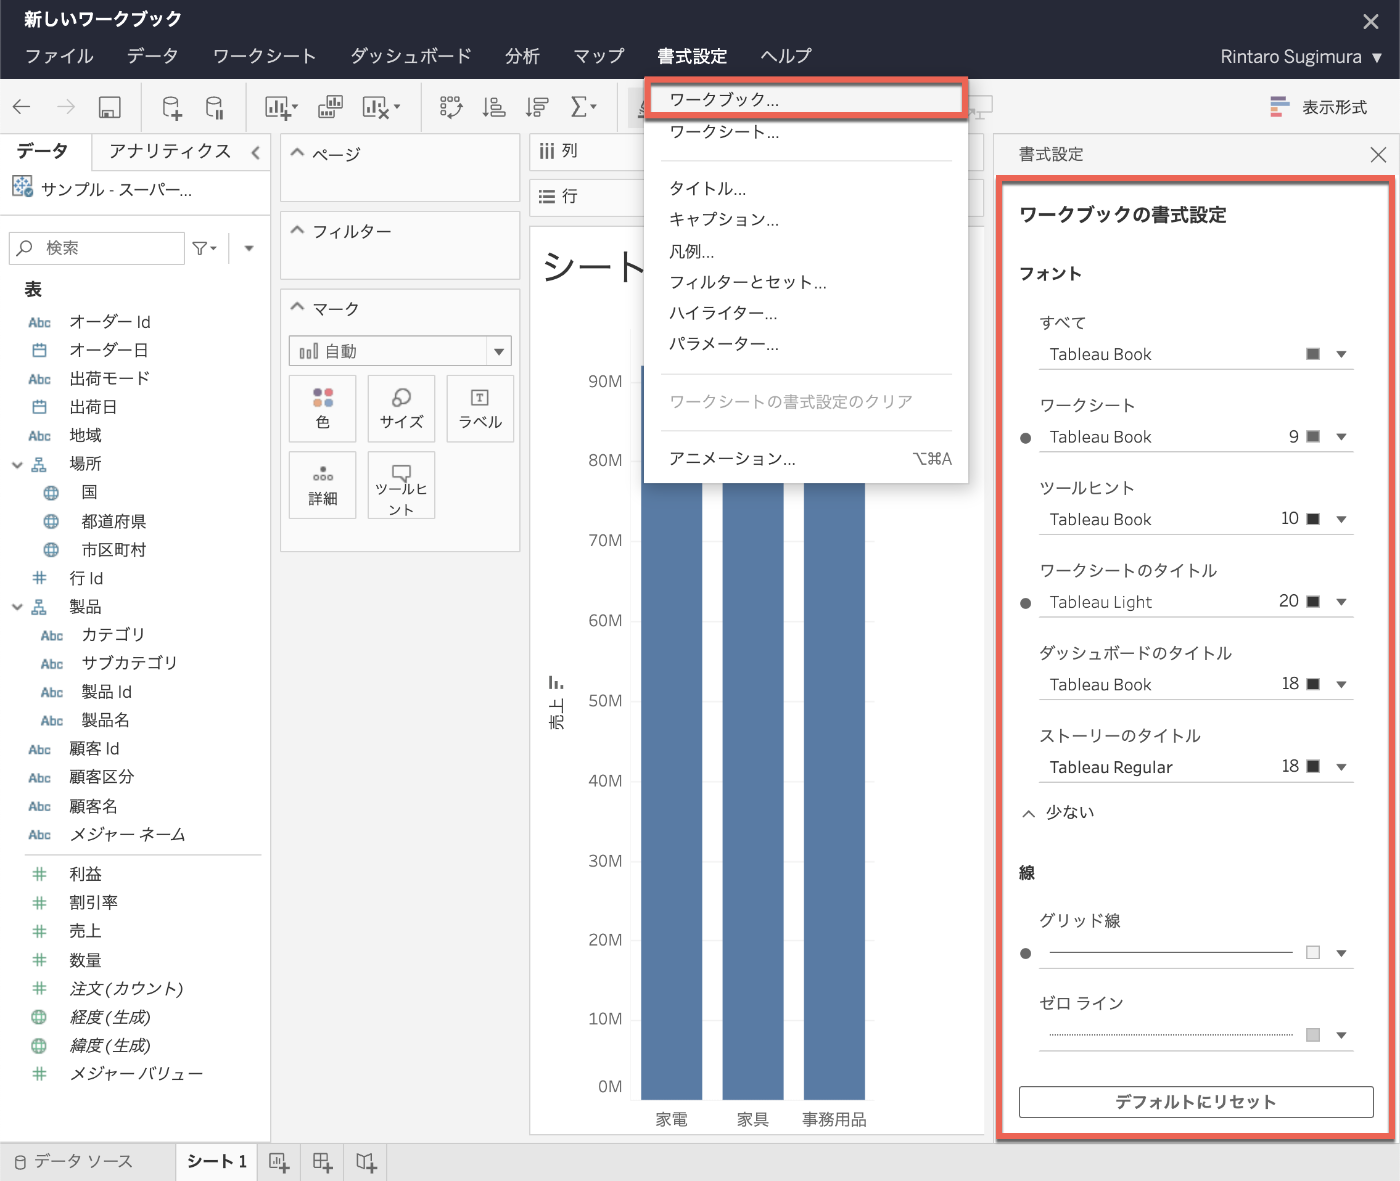This screenshot has width=1400, height=1181.
Task: Click the 検索 field search box
Action: pos(97,248)
